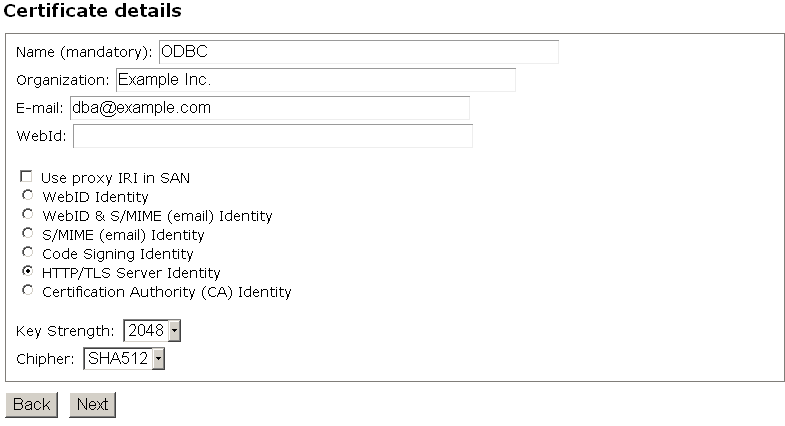Enable the Use proxy IRI in SAN checkbox
The width and height of the screenshot is (785, 426).
[27, 177]
